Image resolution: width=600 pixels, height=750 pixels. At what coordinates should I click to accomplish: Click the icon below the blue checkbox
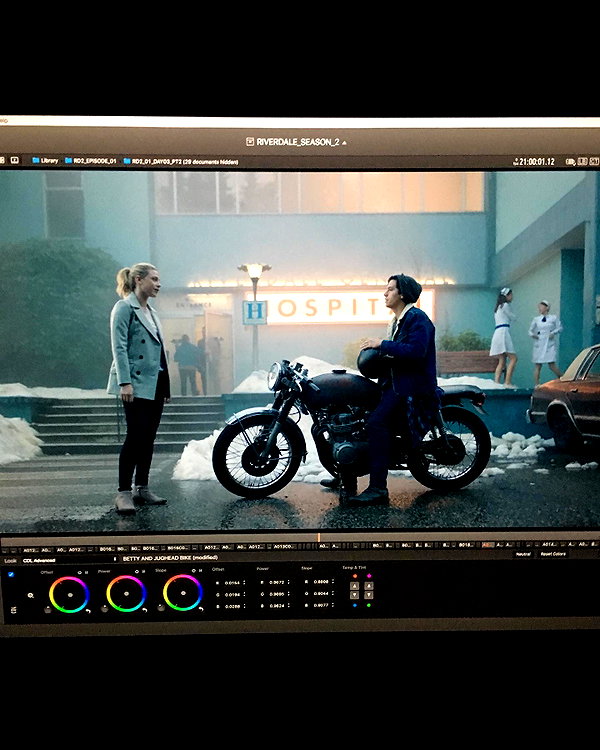pos(13,610)
